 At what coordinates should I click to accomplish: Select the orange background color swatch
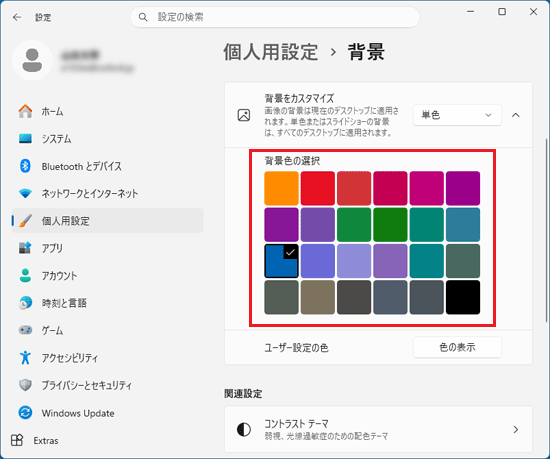pos(281,188)
